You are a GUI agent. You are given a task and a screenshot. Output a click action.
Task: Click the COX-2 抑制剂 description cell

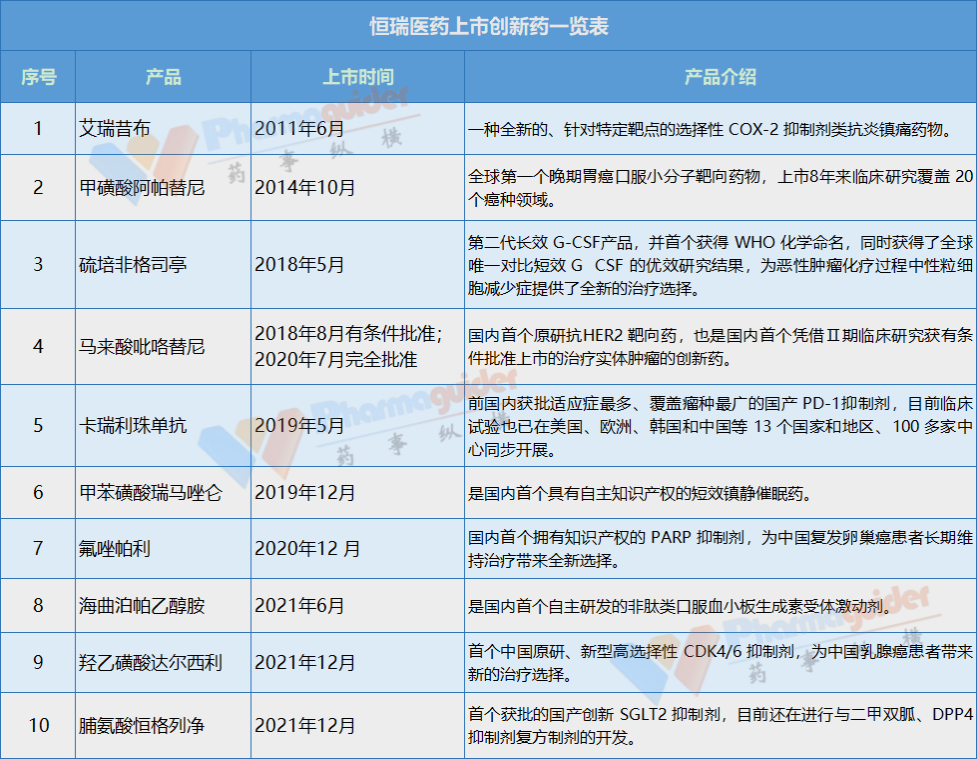pyautogui.click(x=708, y=130)
